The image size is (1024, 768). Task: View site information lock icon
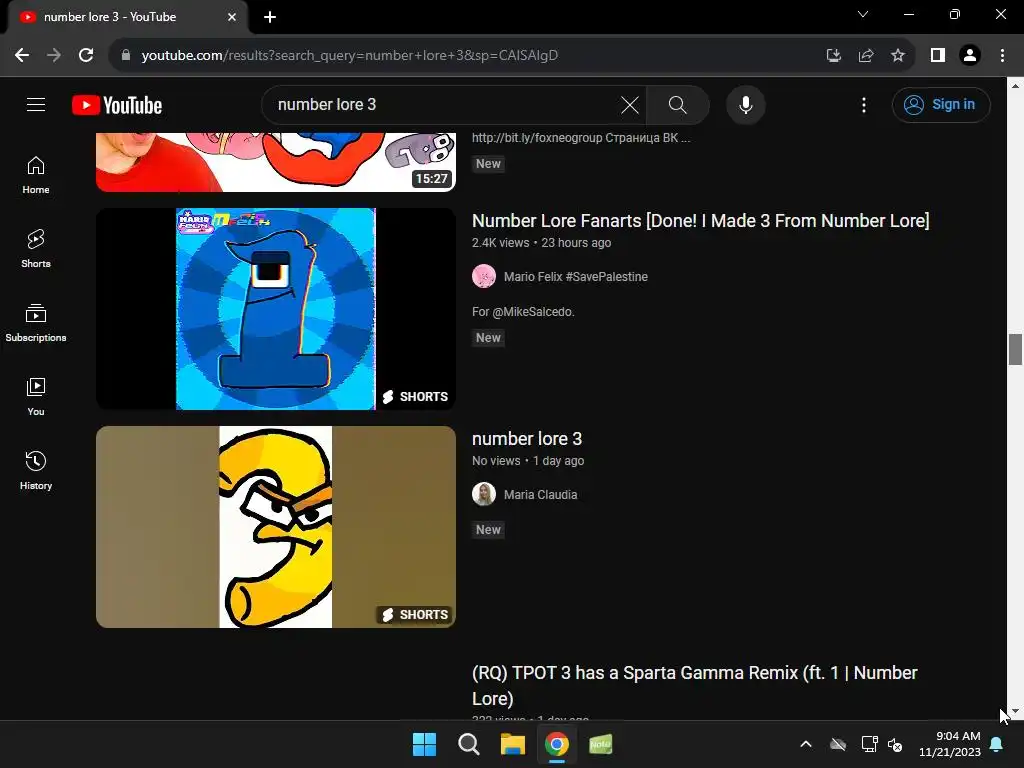(x=126, y=55)
